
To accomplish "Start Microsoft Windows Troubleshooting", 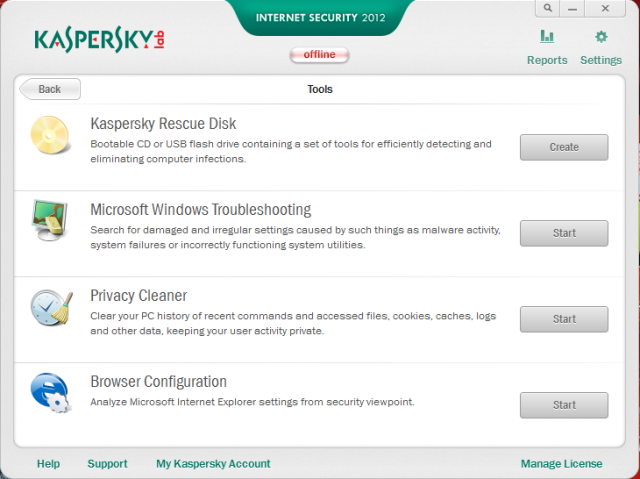I will (x=564, y=233).
